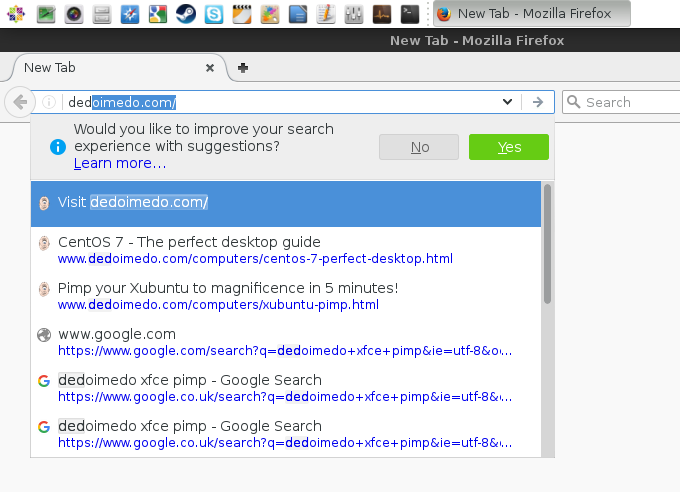Screen dimensions: 680x492
Task: Show site information icon in URL bar
Action: coord(49,102)
